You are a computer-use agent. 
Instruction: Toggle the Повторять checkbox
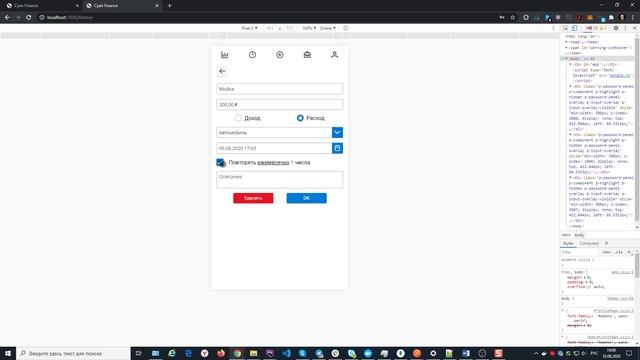click(220, 162)
